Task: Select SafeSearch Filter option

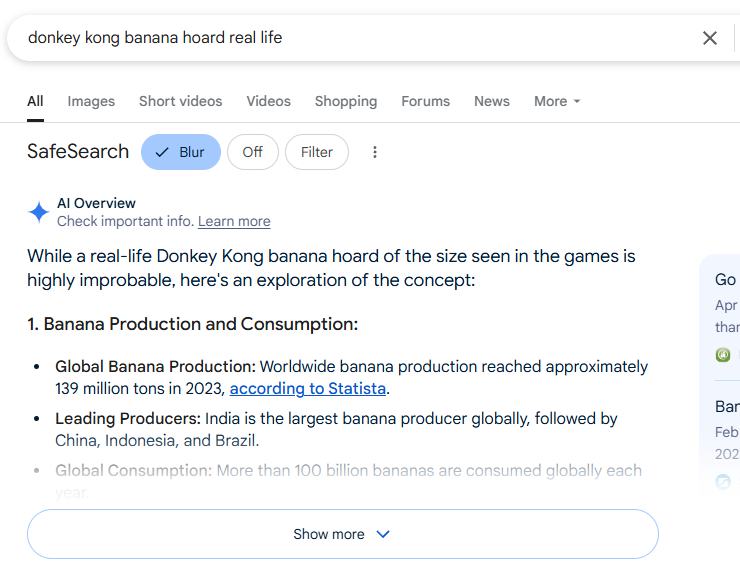Action: pyautogui.click(x=316, y=152)
